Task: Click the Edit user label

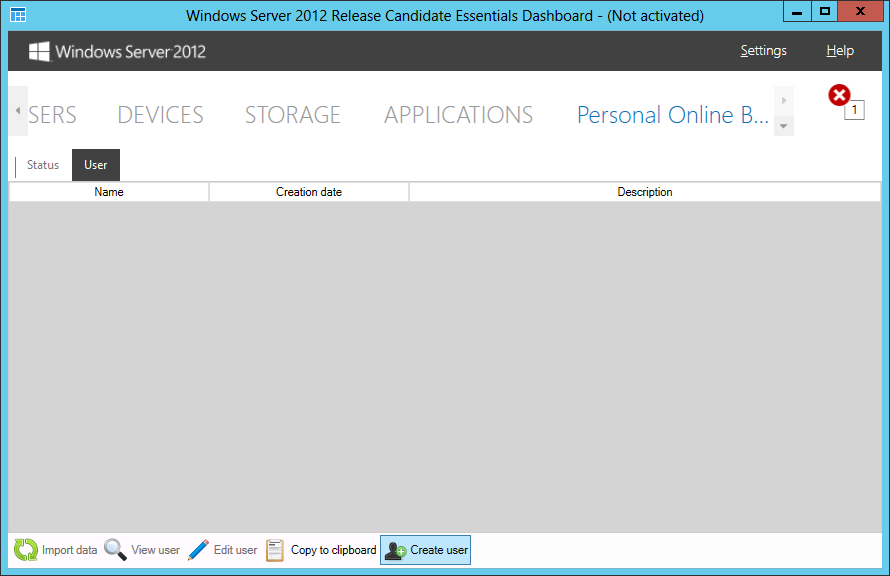Action: tap(236, 550)
